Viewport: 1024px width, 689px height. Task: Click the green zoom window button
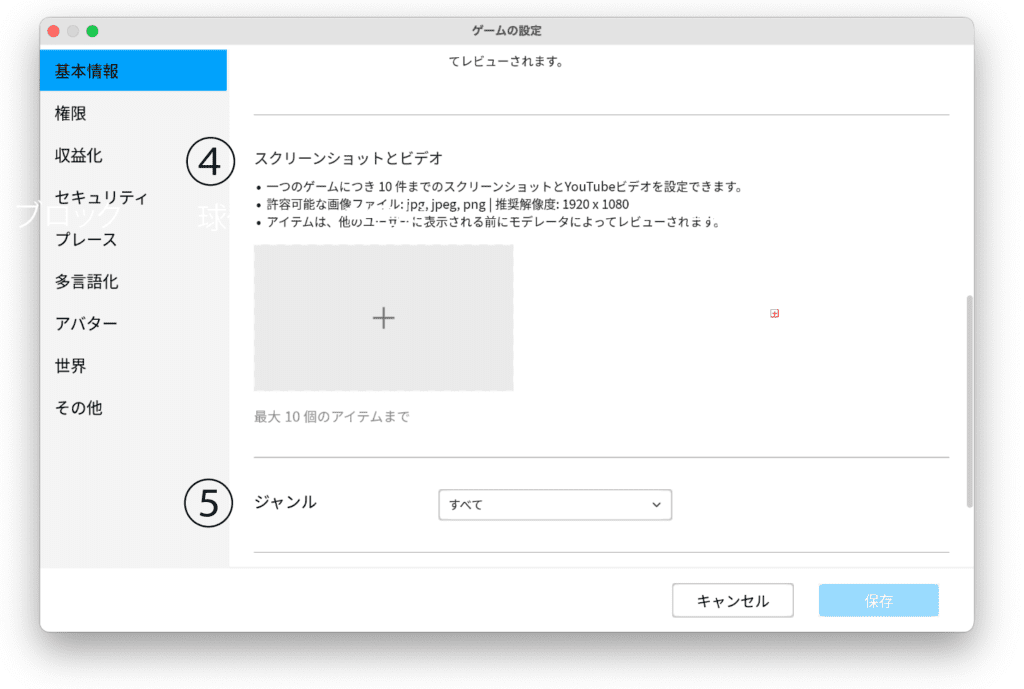pos(92,31)
